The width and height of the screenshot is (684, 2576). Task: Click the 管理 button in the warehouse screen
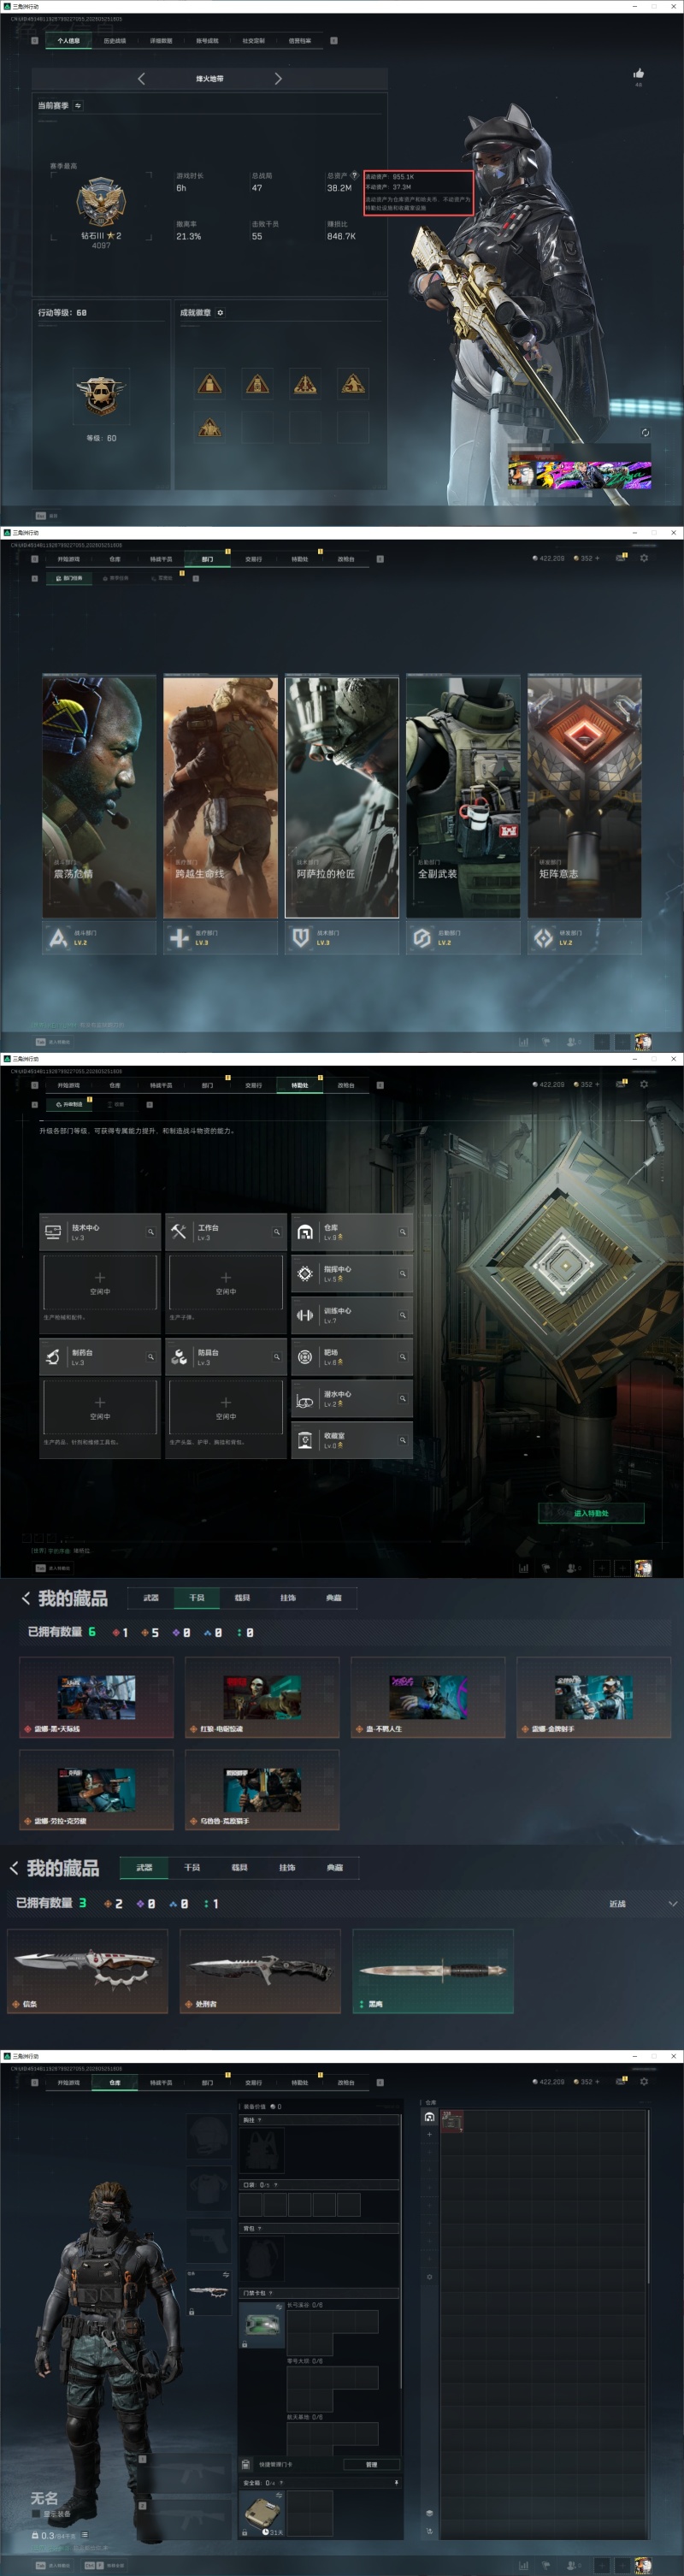click(371, 2464)
